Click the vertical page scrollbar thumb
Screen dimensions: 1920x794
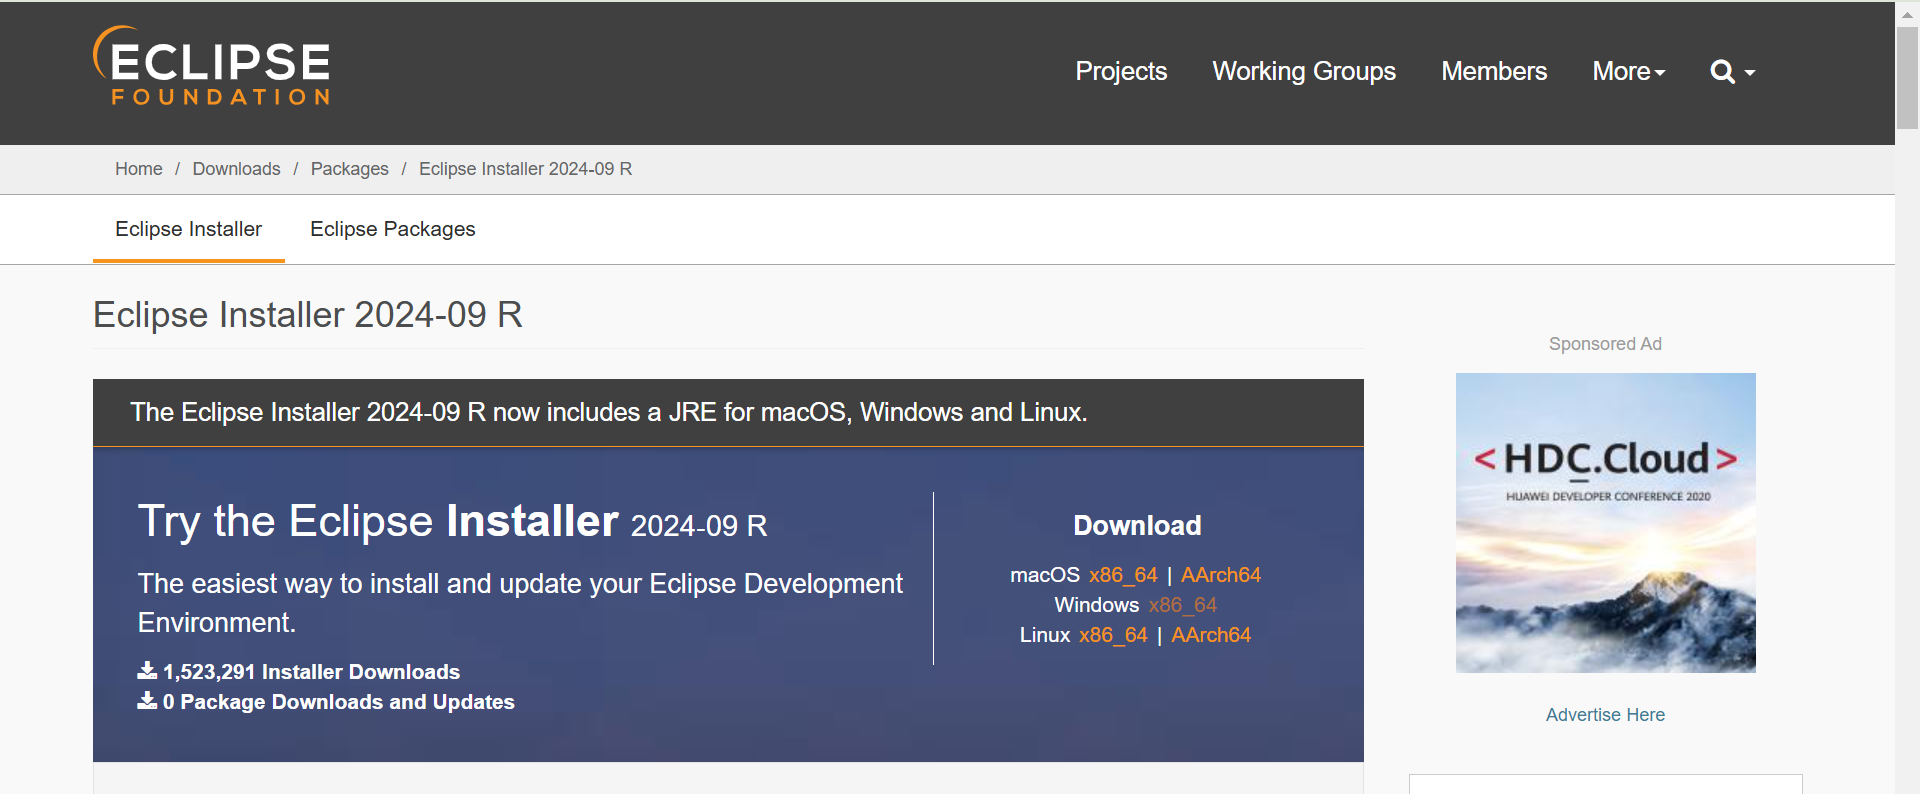pyautogui.click(x=1908, y=78)
